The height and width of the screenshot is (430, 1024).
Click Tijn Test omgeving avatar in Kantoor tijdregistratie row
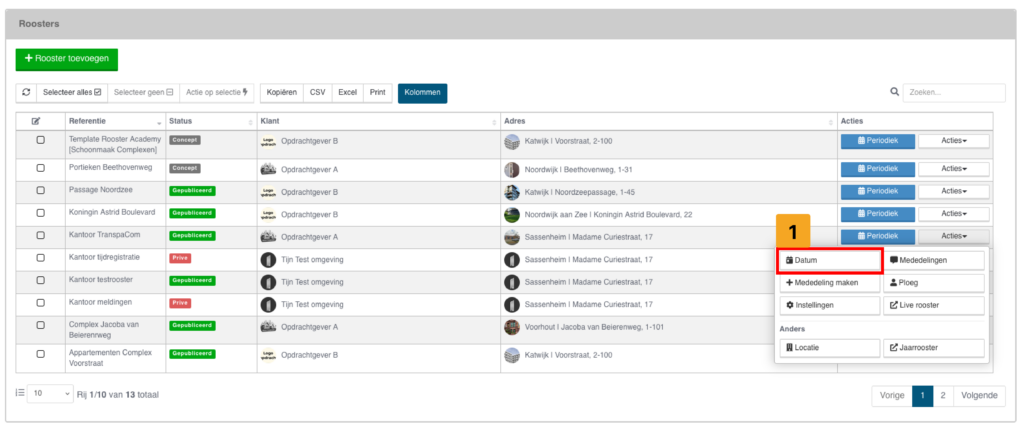267,258
